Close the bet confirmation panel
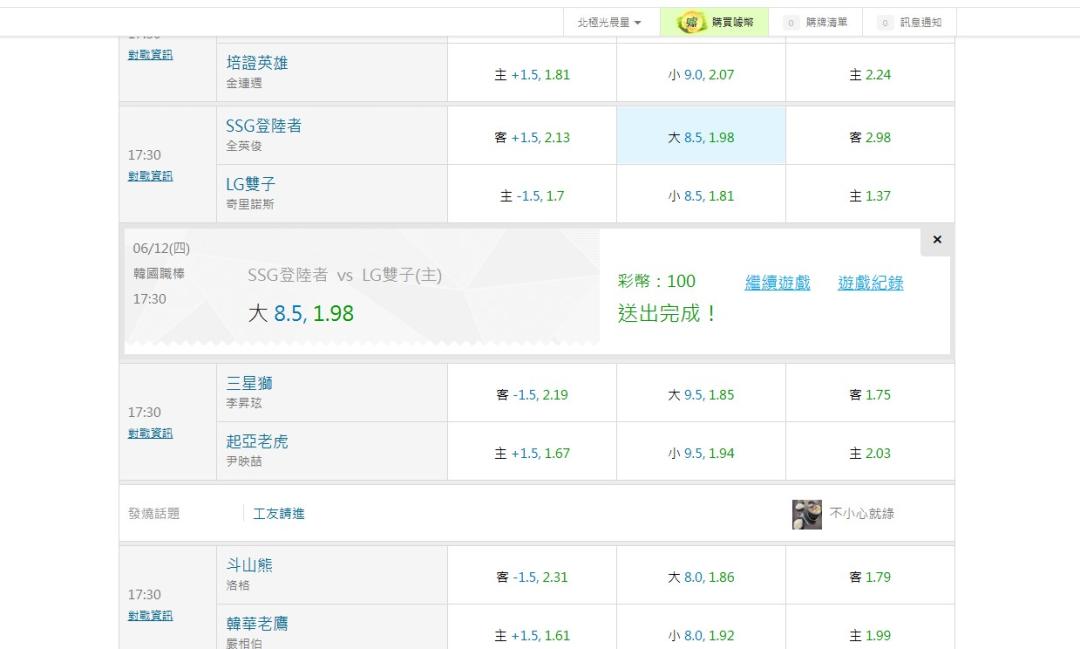1080x649 pixels. pos(936,240)
